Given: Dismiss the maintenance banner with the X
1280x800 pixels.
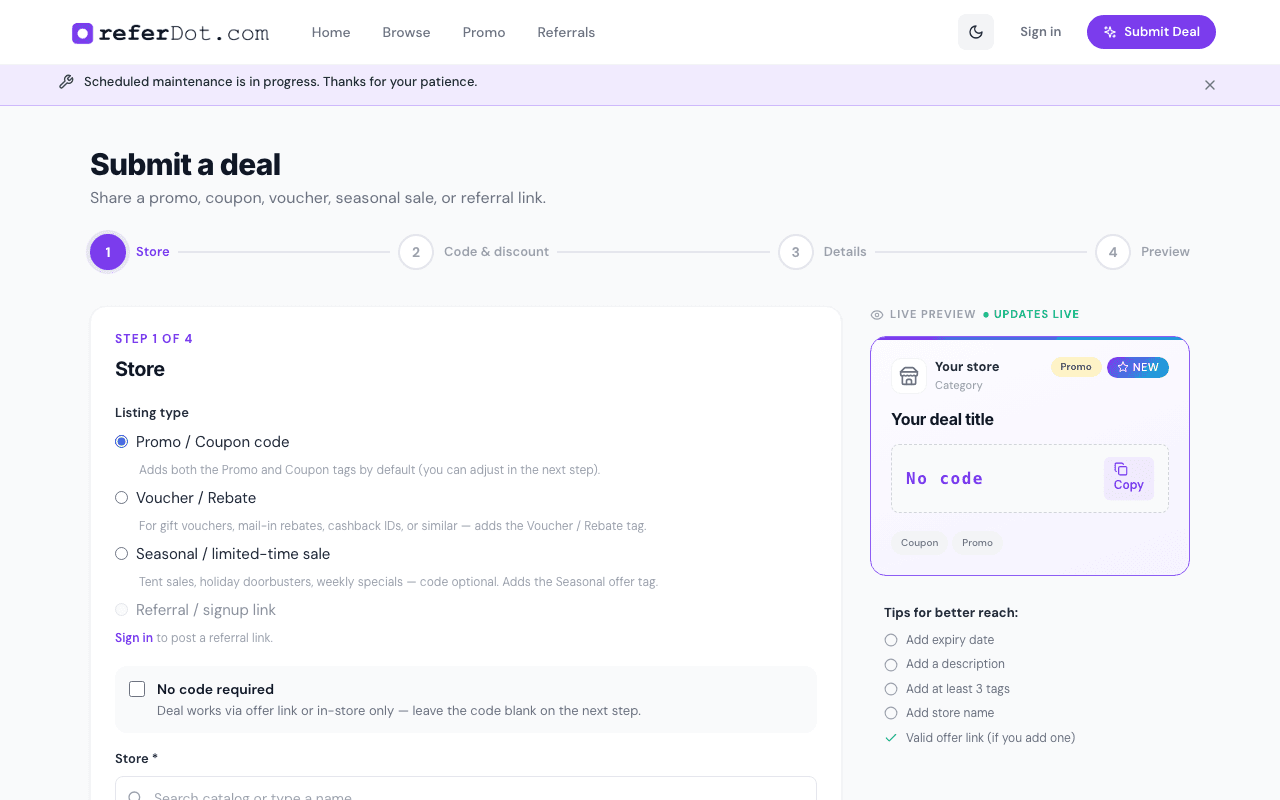Looking at the screenshot, I should 1210,85.
